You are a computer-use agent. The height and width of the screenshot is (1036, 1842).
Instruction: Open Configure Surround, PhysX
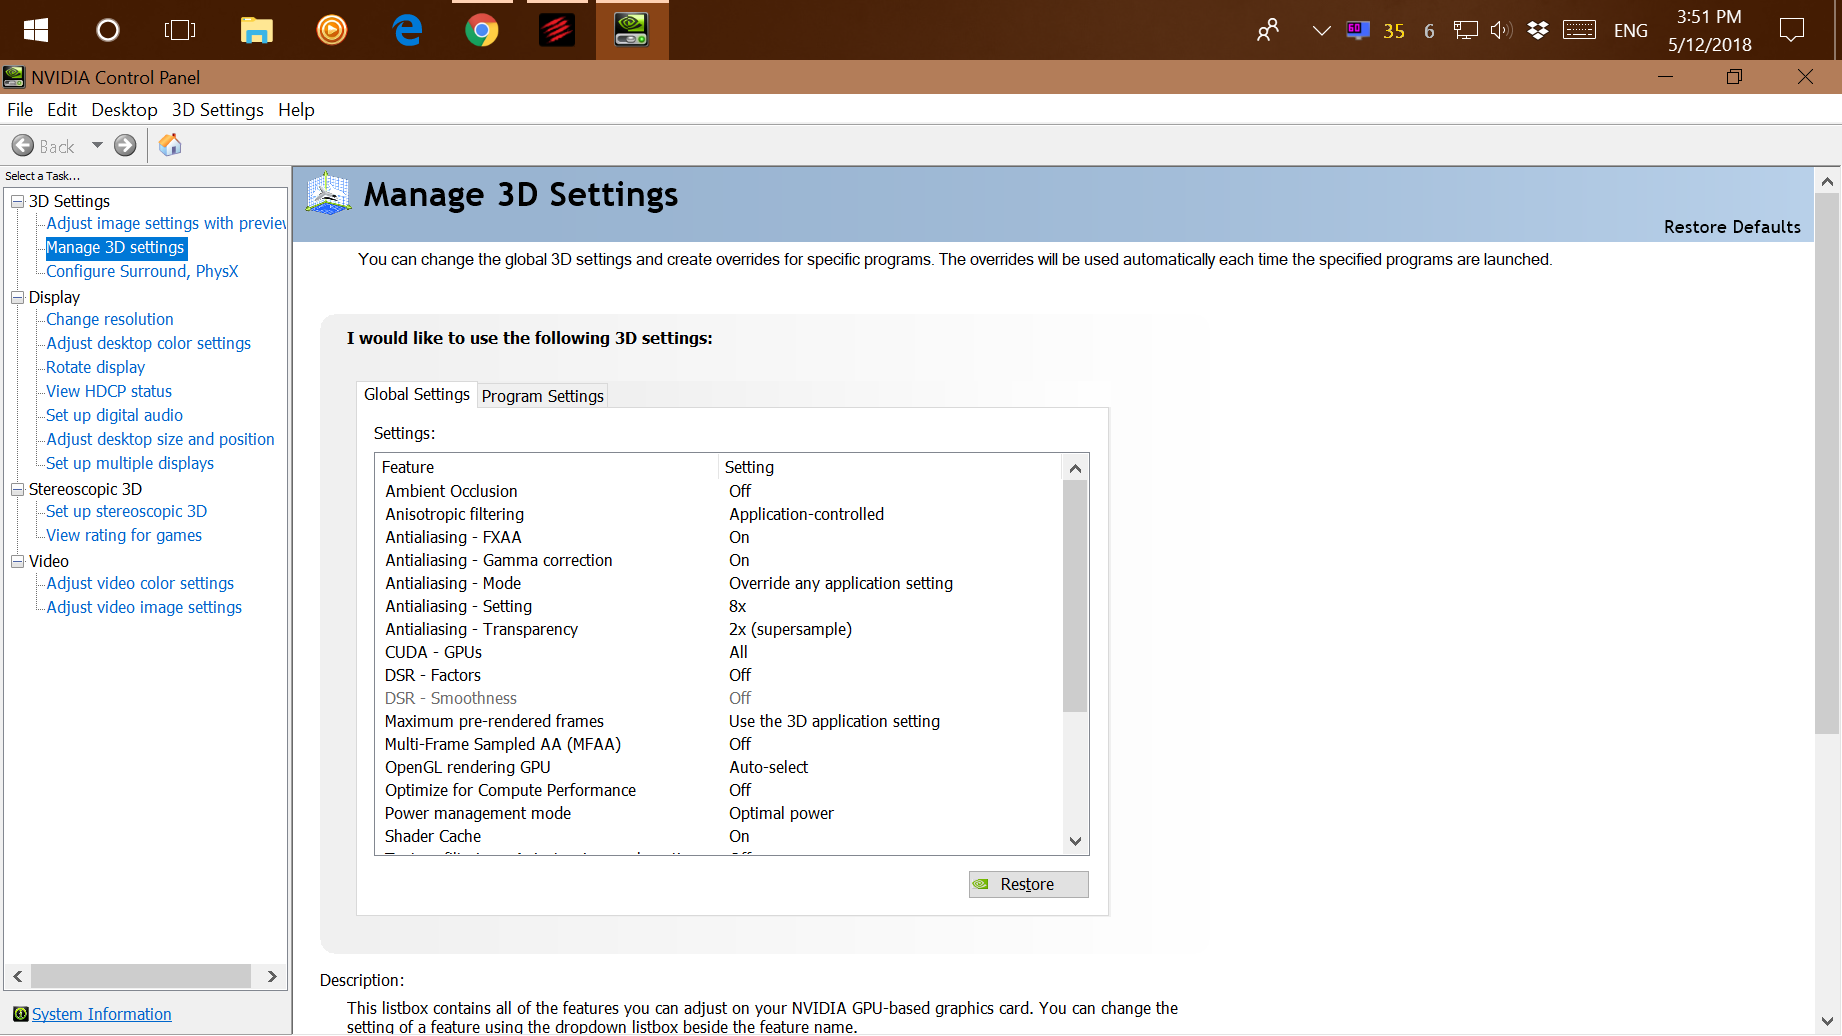point(142,272)
